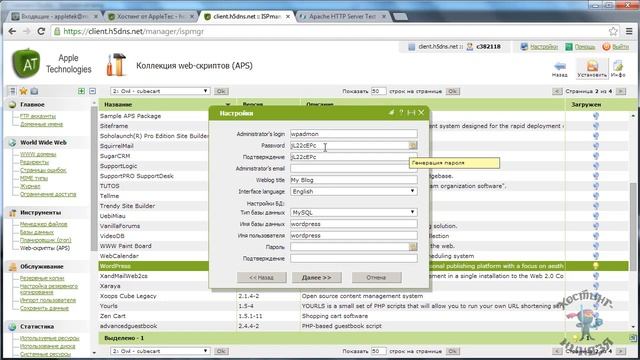Click into the Administrator's login field
This screenshot has width=640, height=360.
[354, 133]
